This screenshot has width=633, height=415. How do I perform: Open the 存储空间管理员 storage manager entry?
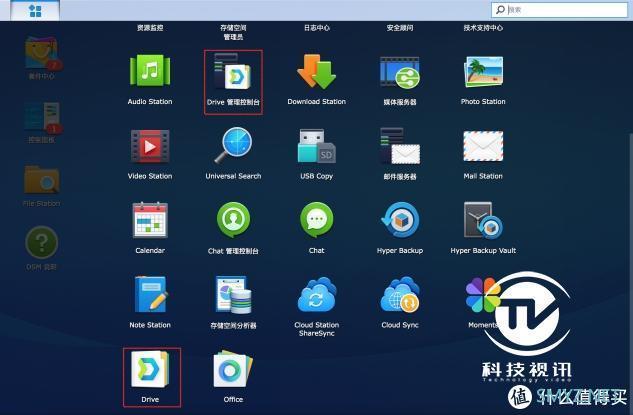[233, 32]
